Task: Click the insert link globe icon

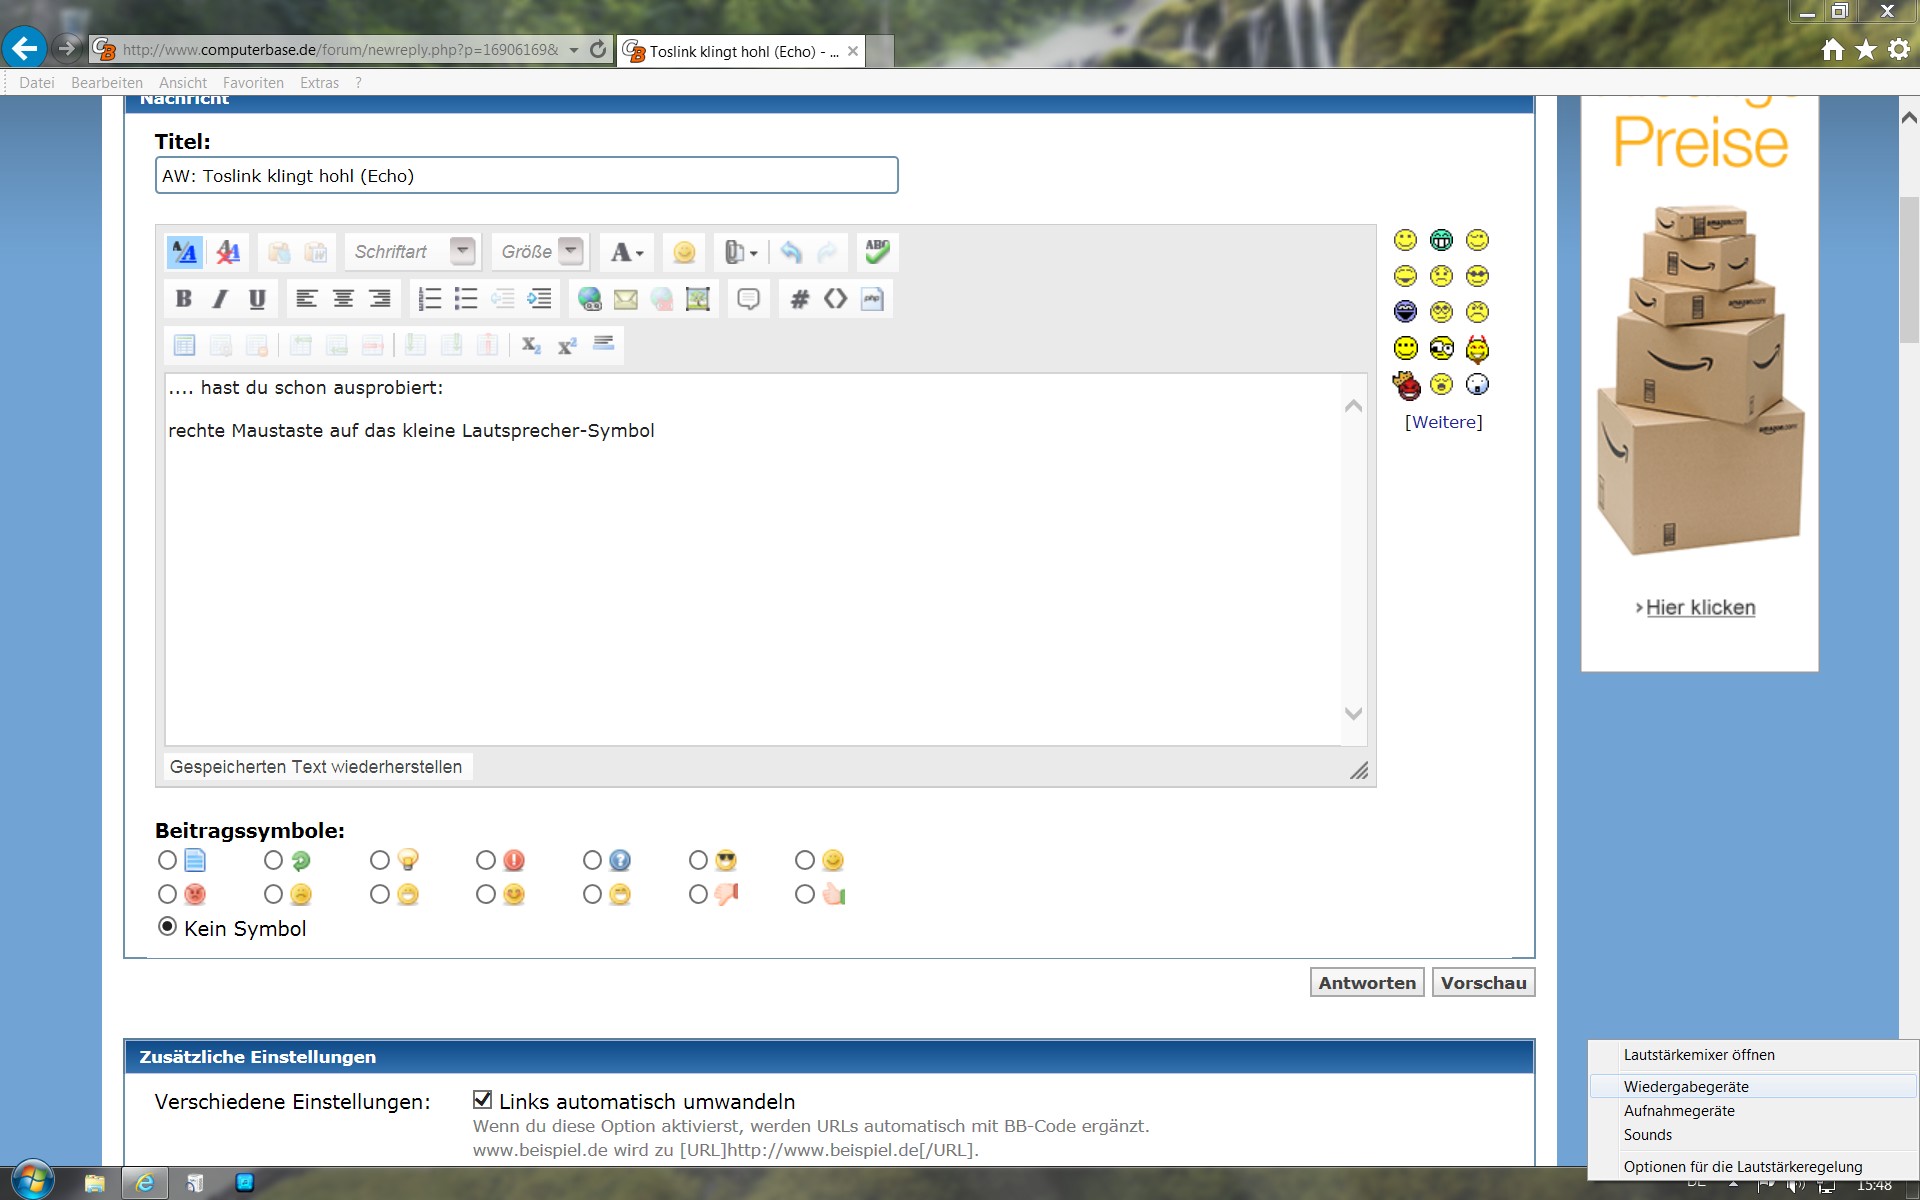Action: [590, 299]
